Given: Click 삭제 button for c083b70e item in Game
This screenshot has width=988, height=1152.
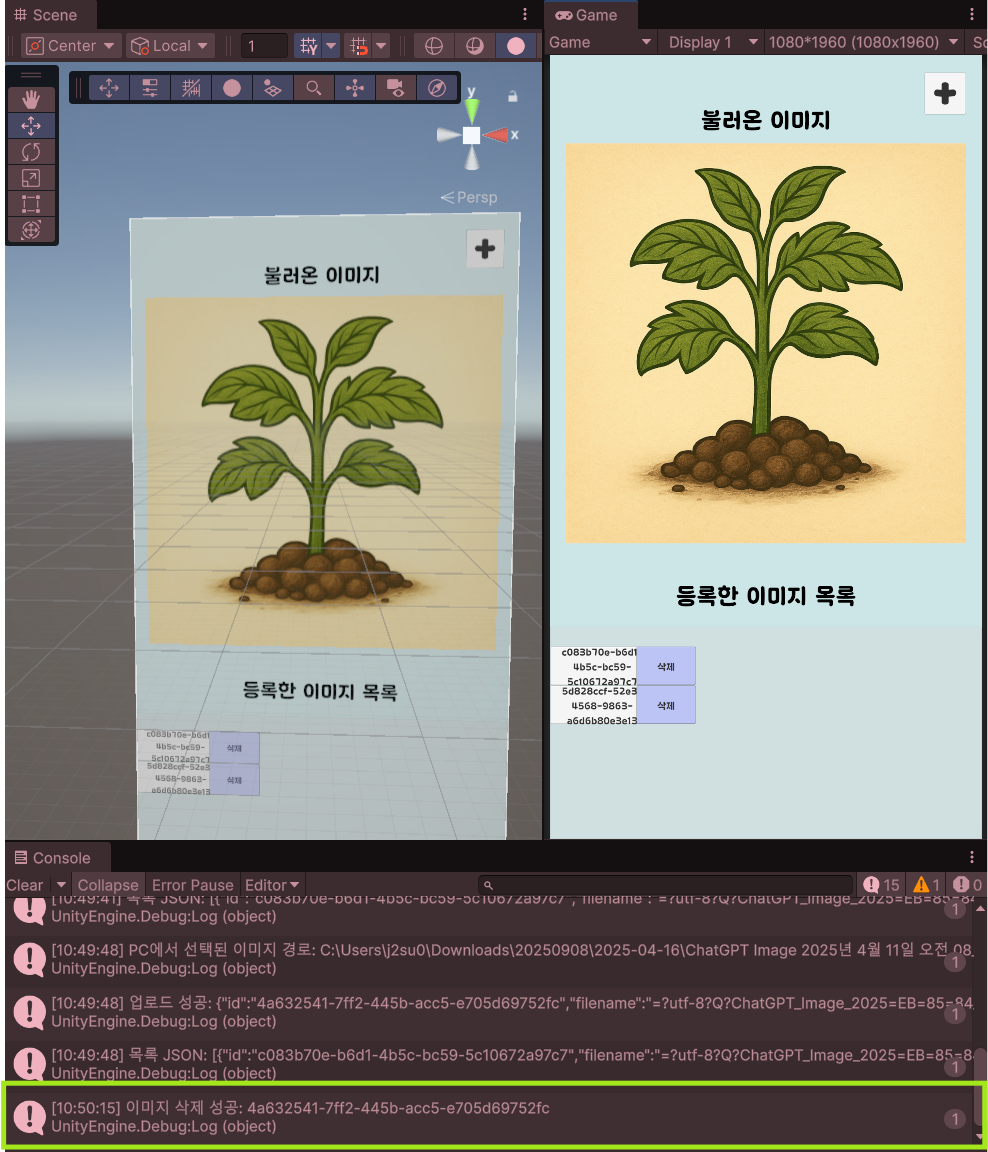Looking at the screenshot, I should pos(666,666).
